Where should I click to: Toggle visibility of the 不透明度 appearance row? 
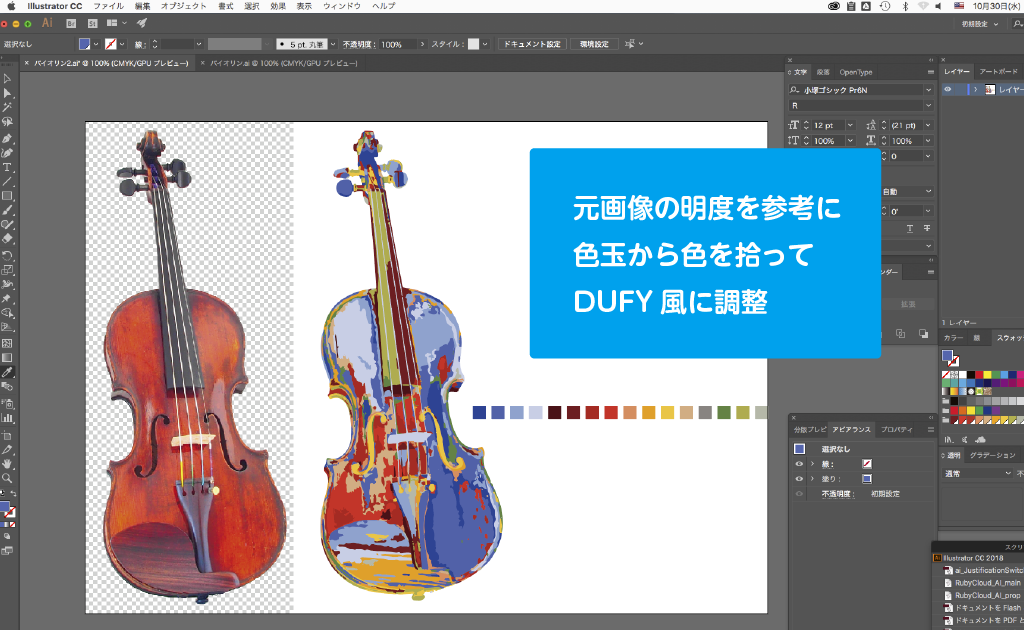pos(799,494)
